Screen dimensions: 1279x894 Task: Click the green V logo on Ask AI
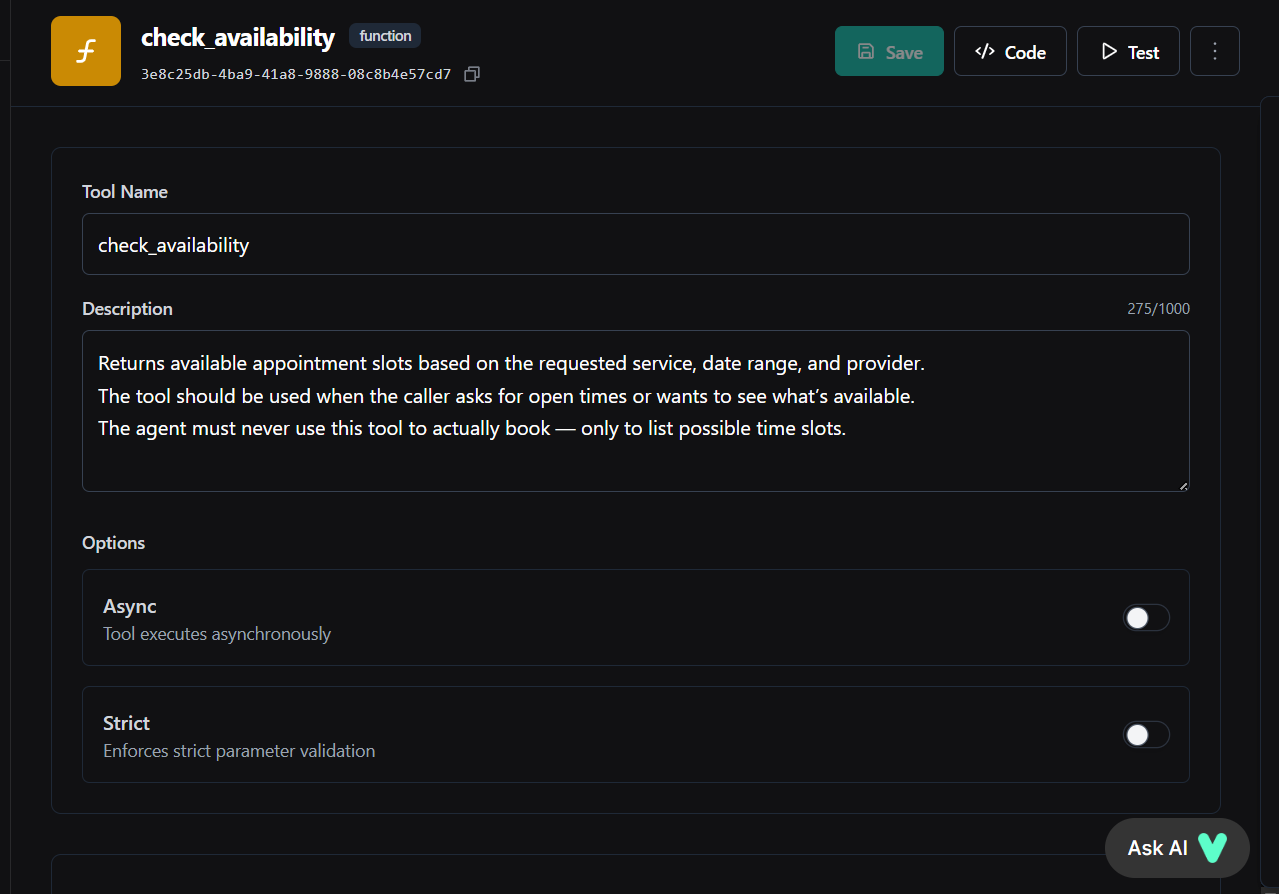coord(1213,848)
